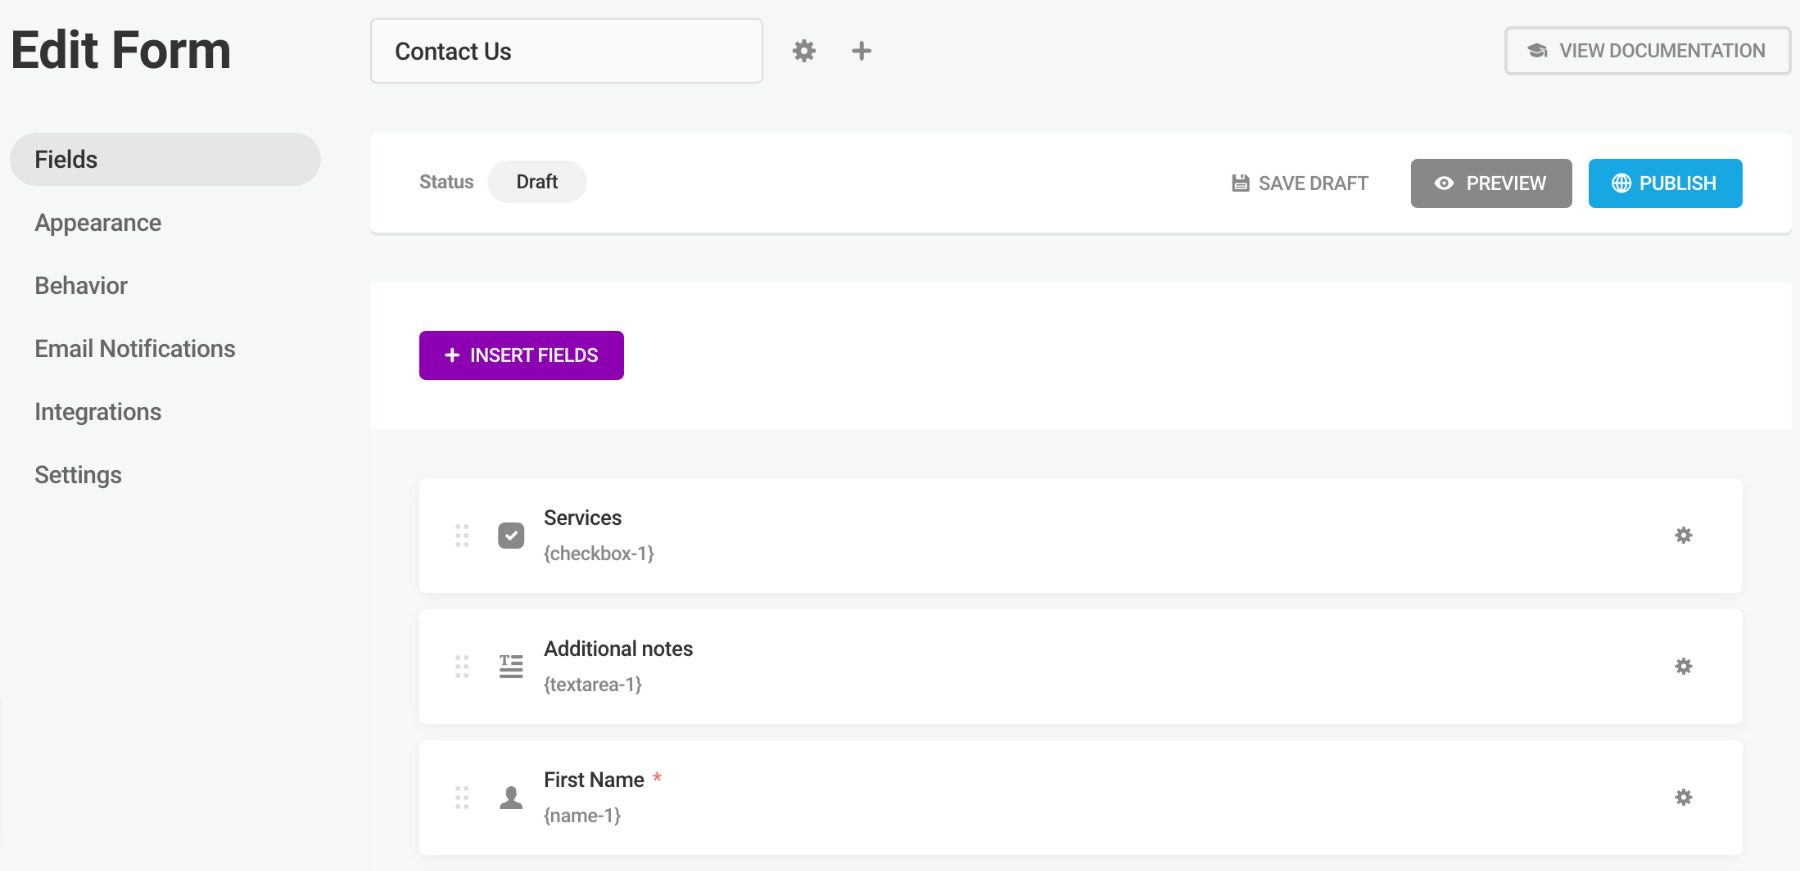Screen dimensions: 1800x871
Task: Open settings gear for First Name field
Action: (1683, 797)
